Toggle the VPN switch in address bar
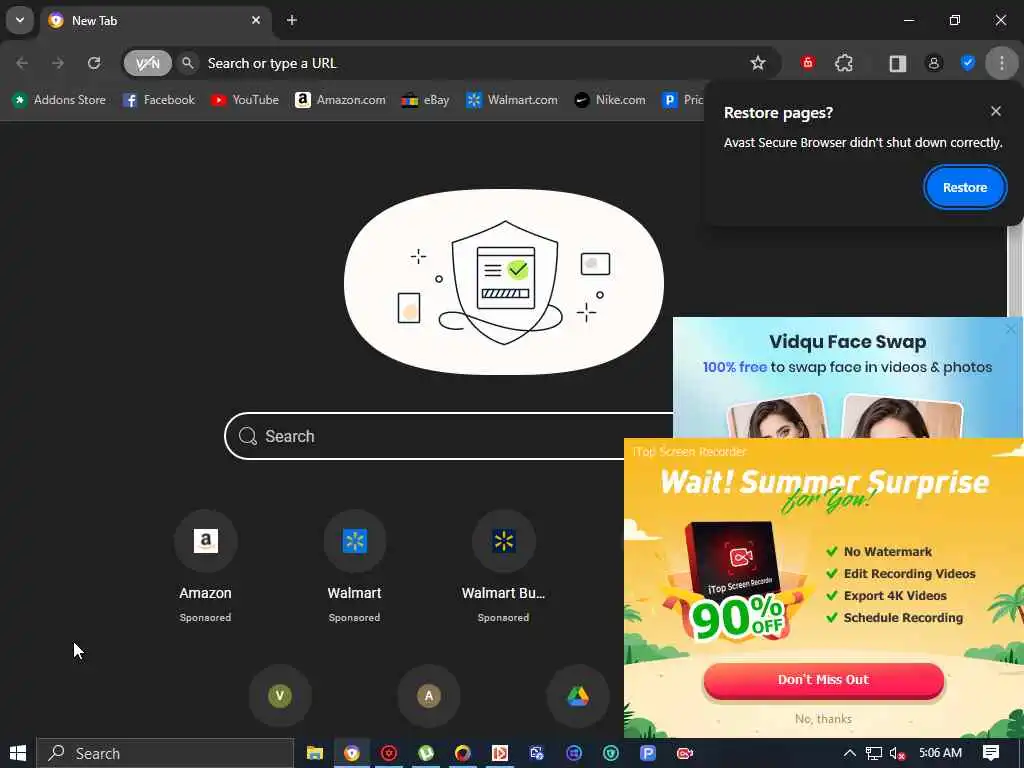The image size is (1024, 768). click(148, 63)
